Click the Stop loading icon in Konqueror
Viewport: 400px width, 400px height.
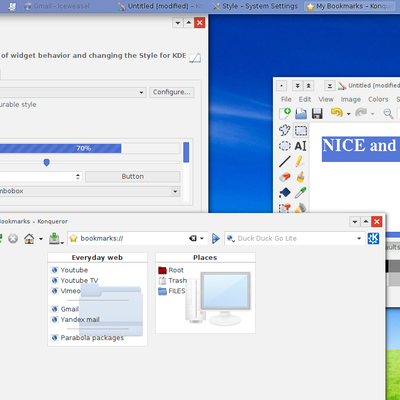(13, 238)
